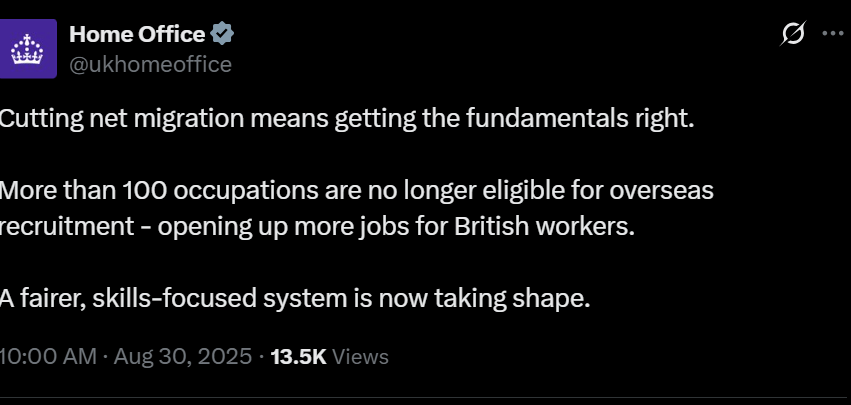This screenshot has height=405, width=851.
Task: Click the 13.5K view count number
Action: (298, 356)
